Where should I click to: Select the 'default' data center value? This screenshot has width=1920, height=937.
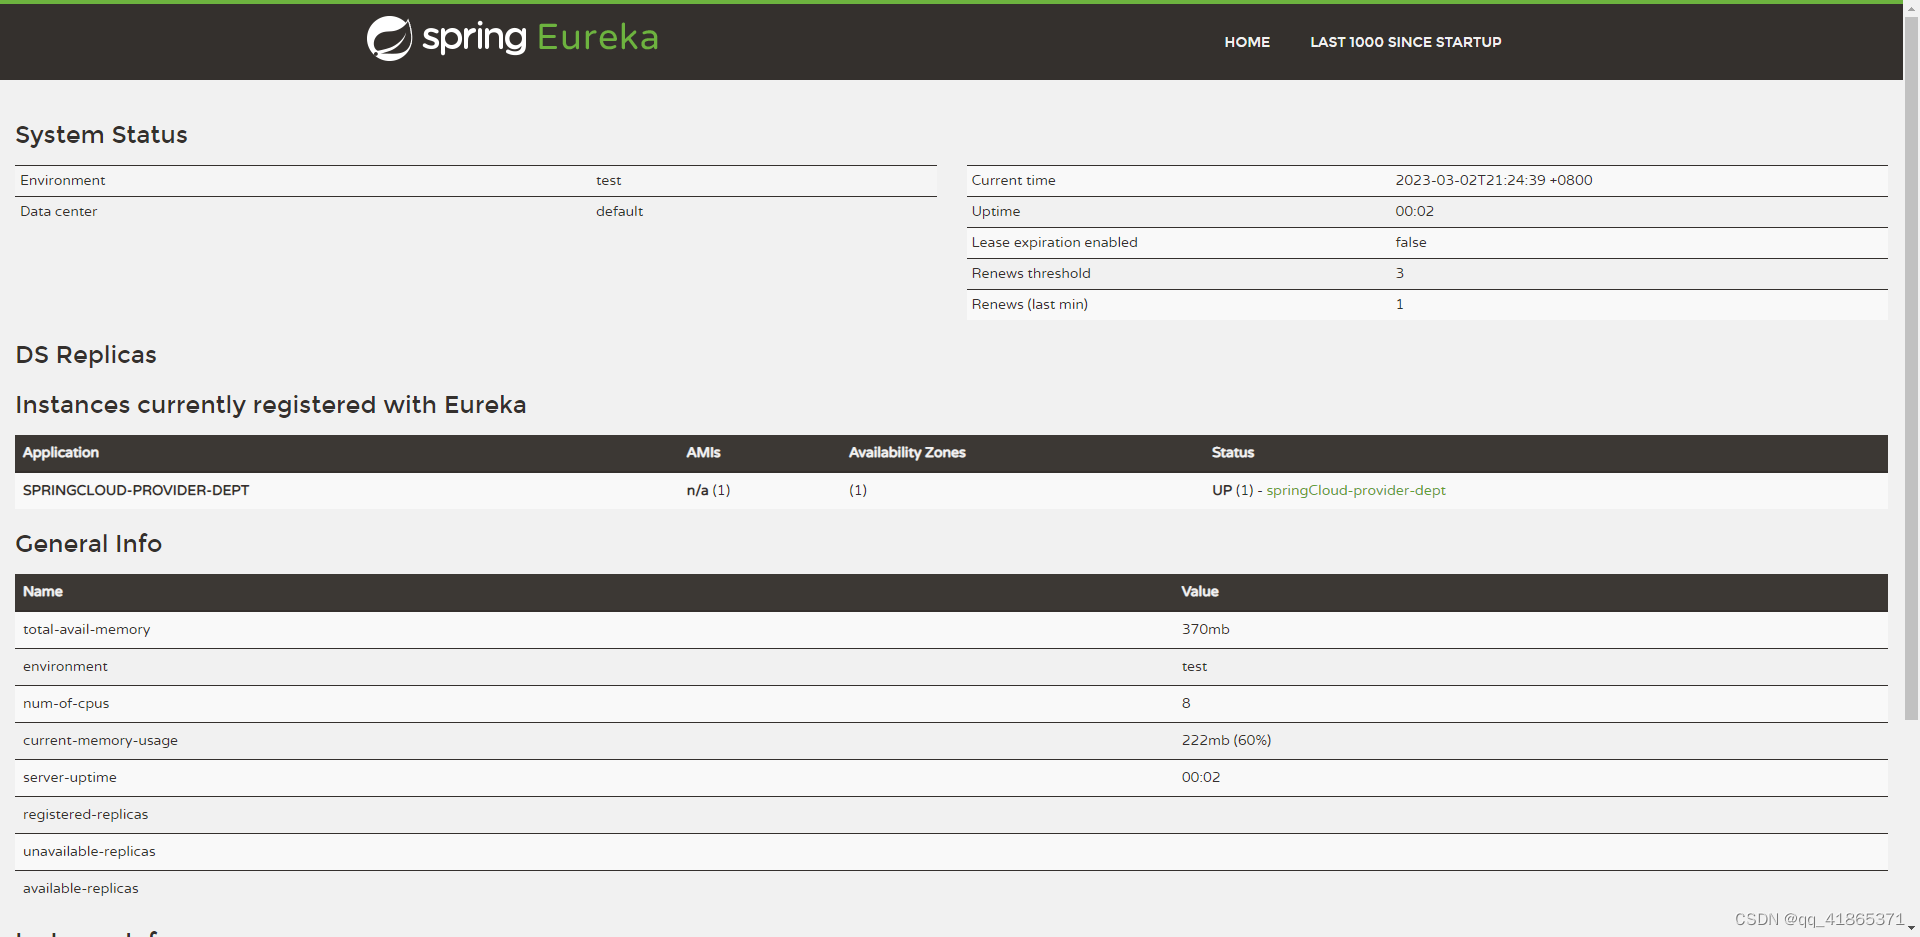pos(619,211)
